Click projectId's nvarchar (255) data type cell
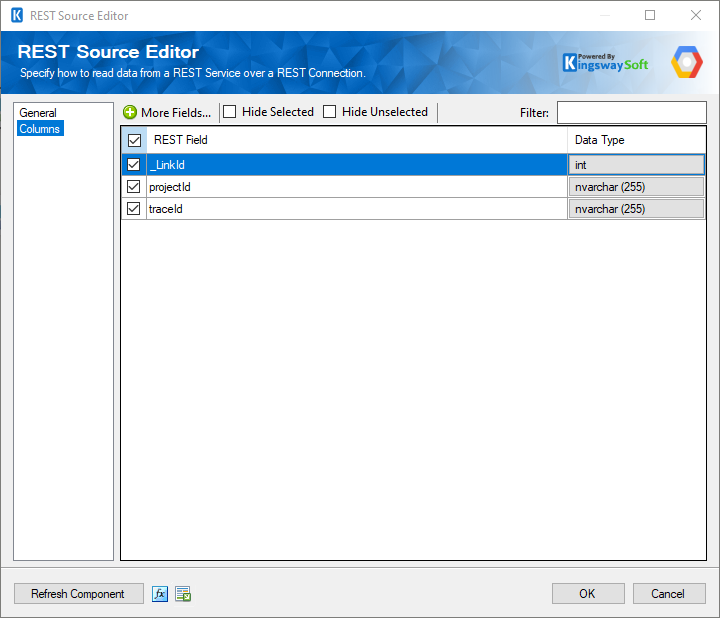Screen dimensions: 720x618 coord(636,187)
